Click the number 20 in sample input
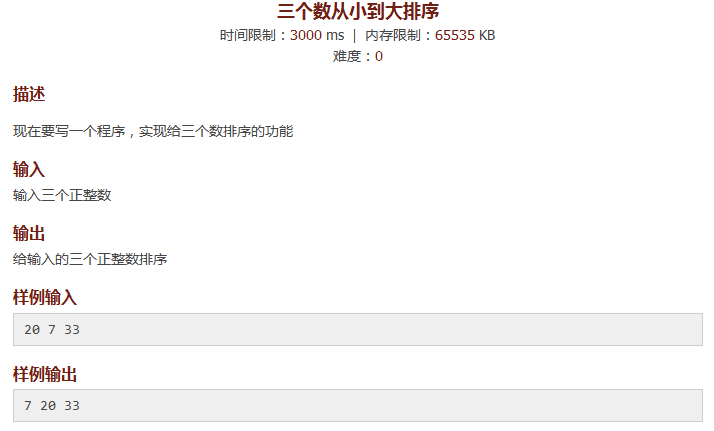 point(32,330)
